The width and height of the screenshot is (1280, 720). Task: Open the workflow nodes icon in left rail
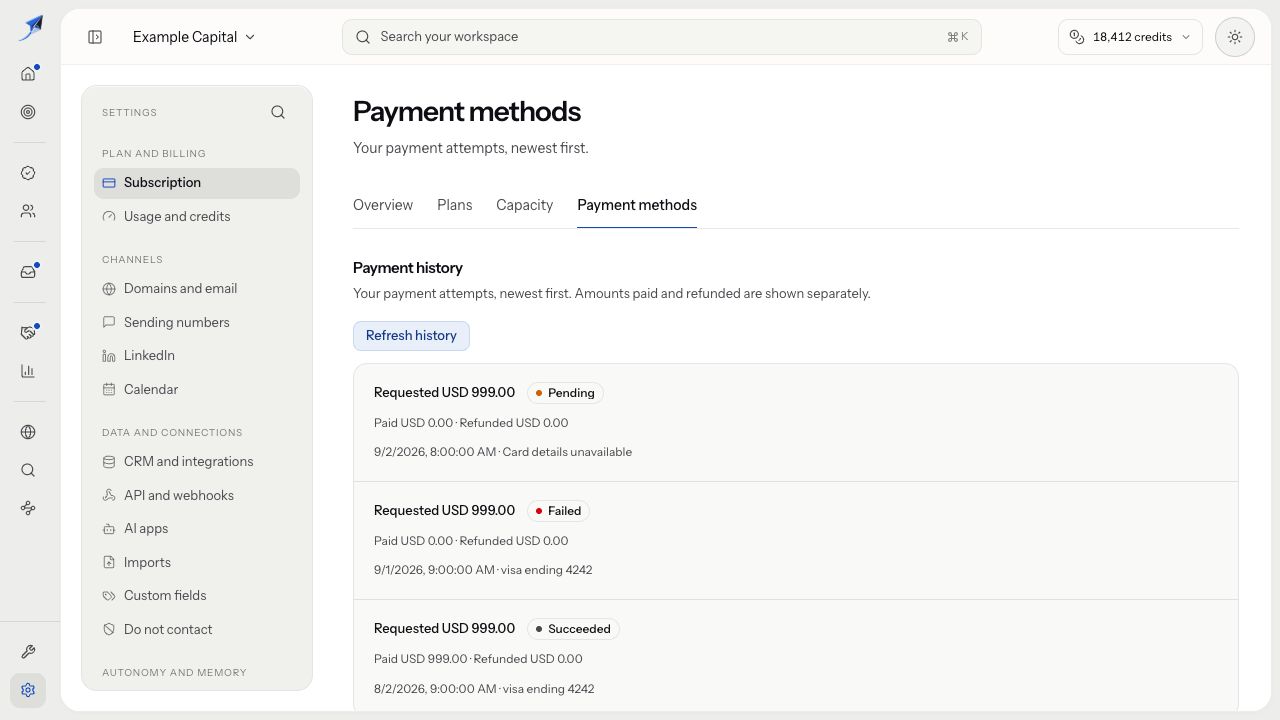[x=28, y=508]
